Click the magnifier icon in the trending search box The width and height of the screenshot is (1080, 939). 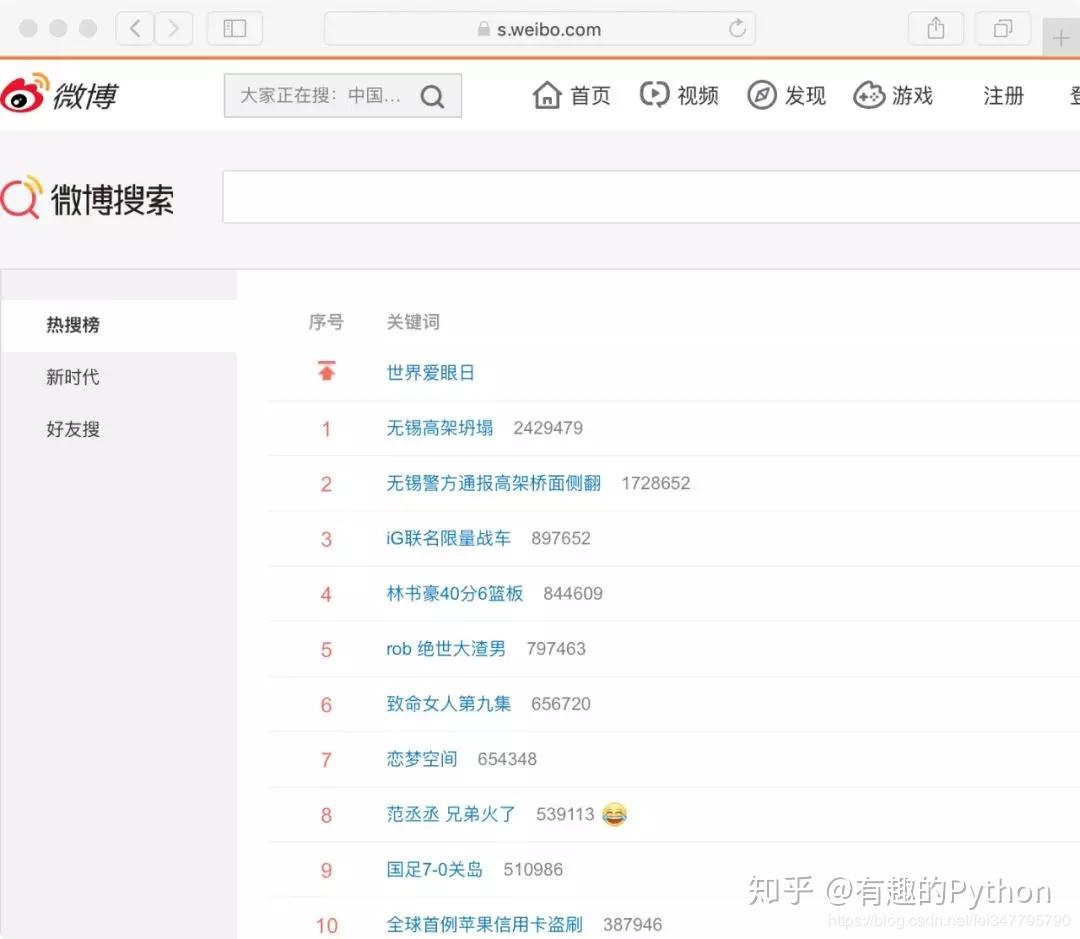(x=432, y=96)
